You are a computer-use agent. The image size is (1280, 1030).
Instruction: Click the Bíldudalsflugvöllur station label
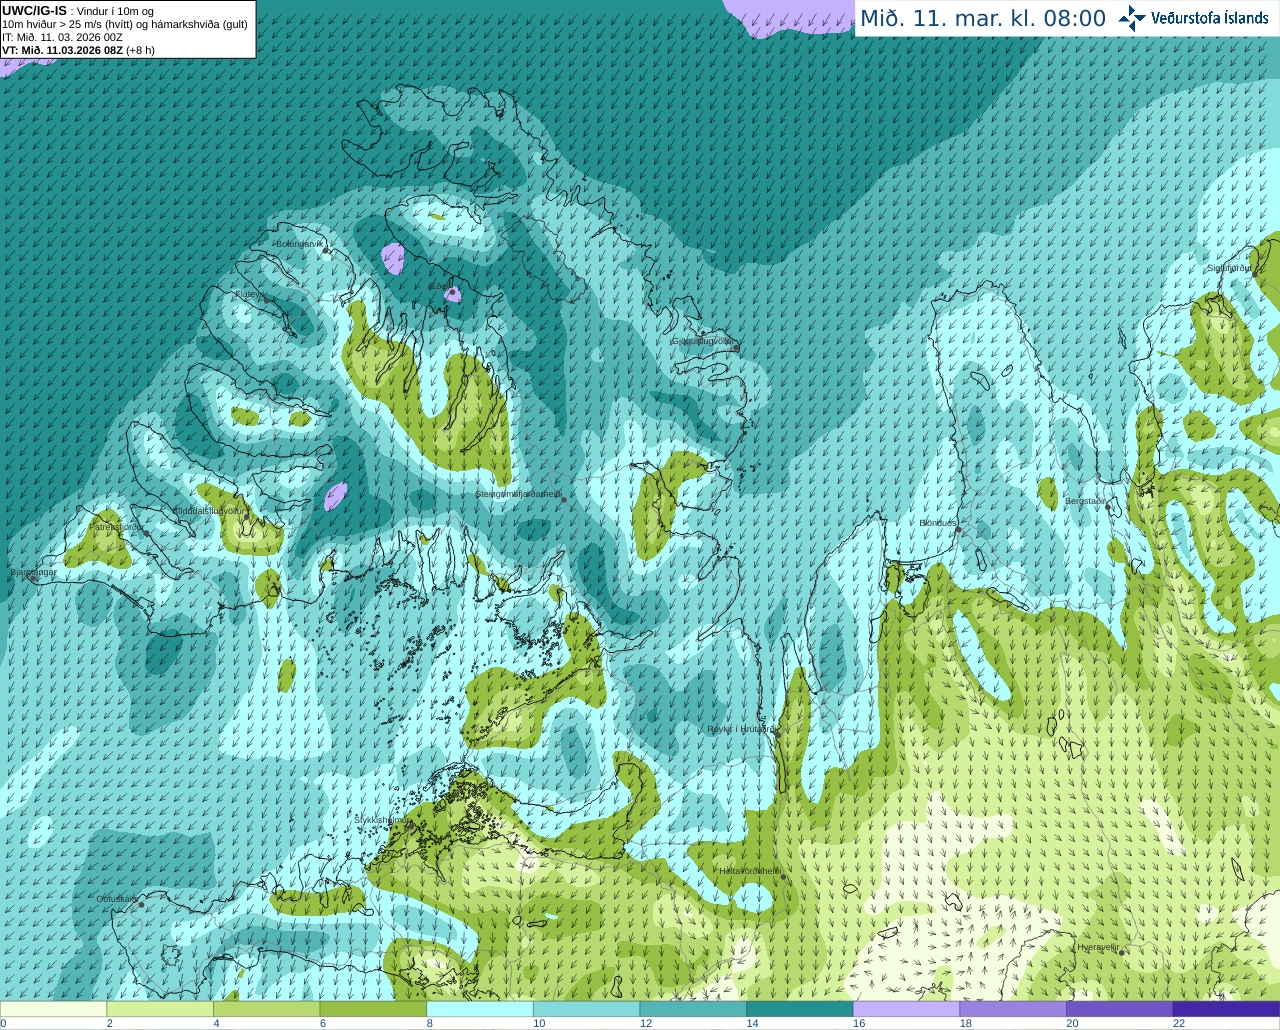click(x=208, y=510)
